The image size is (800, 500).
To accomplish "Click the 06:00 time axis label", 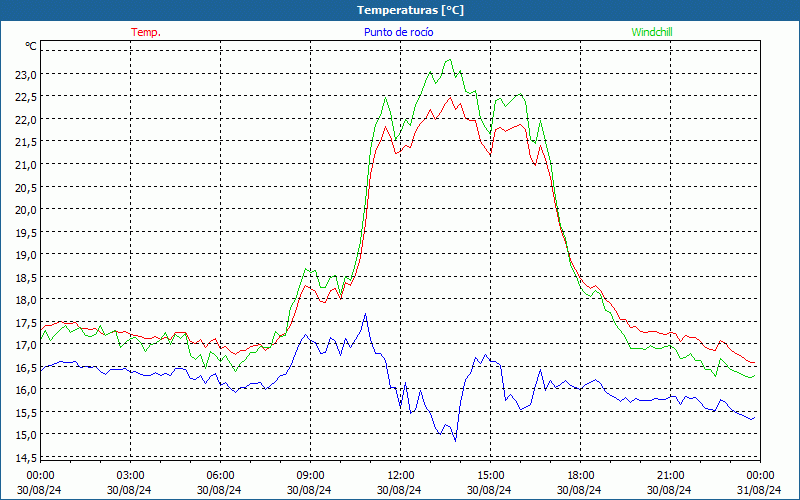I will pos(220,475).
